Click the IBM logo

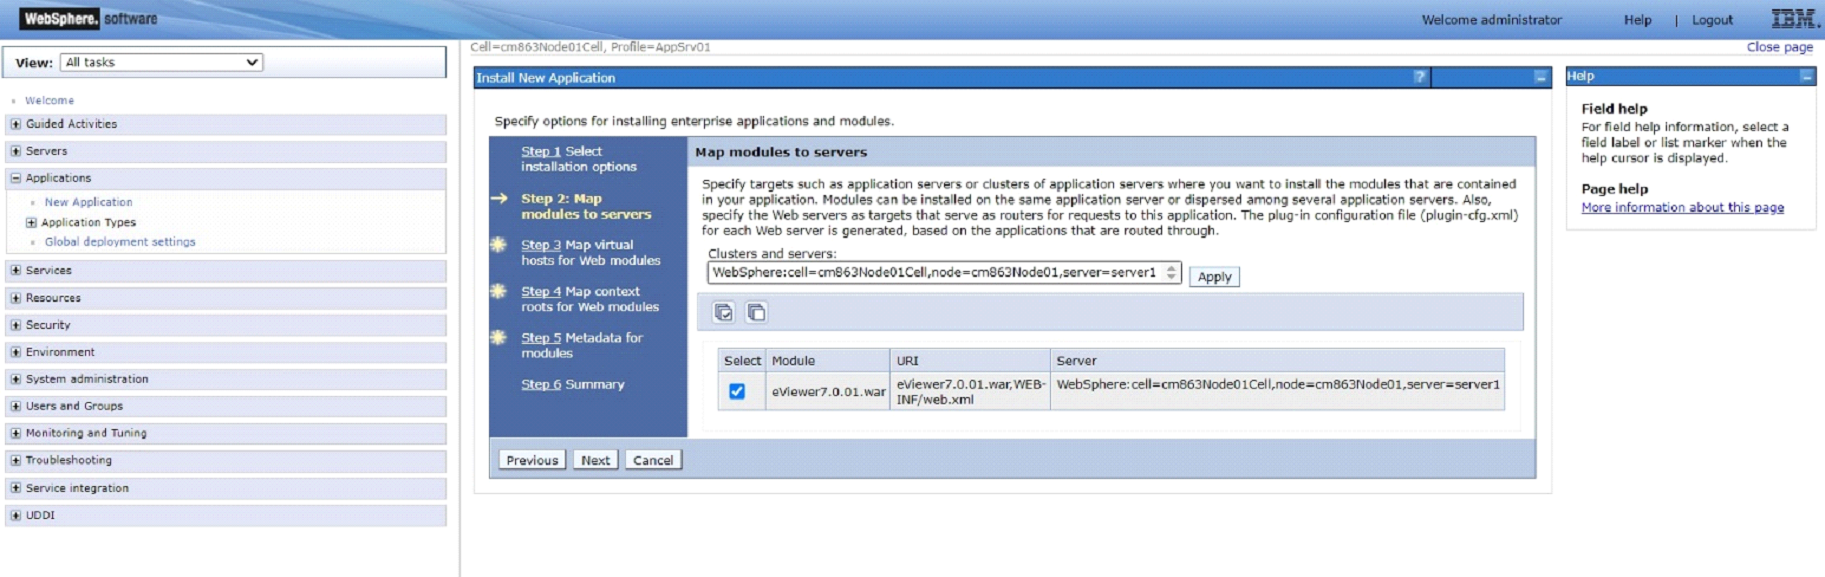[1794, 19]
